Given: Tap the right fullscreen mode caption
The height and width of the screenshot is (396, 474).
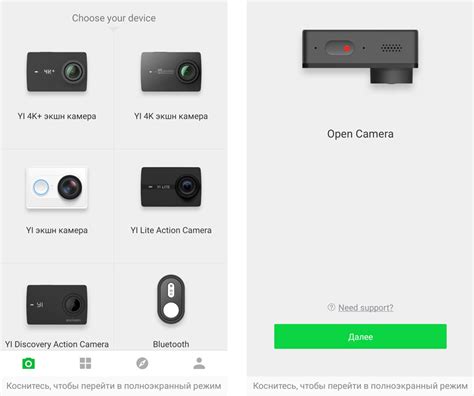Looking at the screenshot, I should click(x=360, y=386).
